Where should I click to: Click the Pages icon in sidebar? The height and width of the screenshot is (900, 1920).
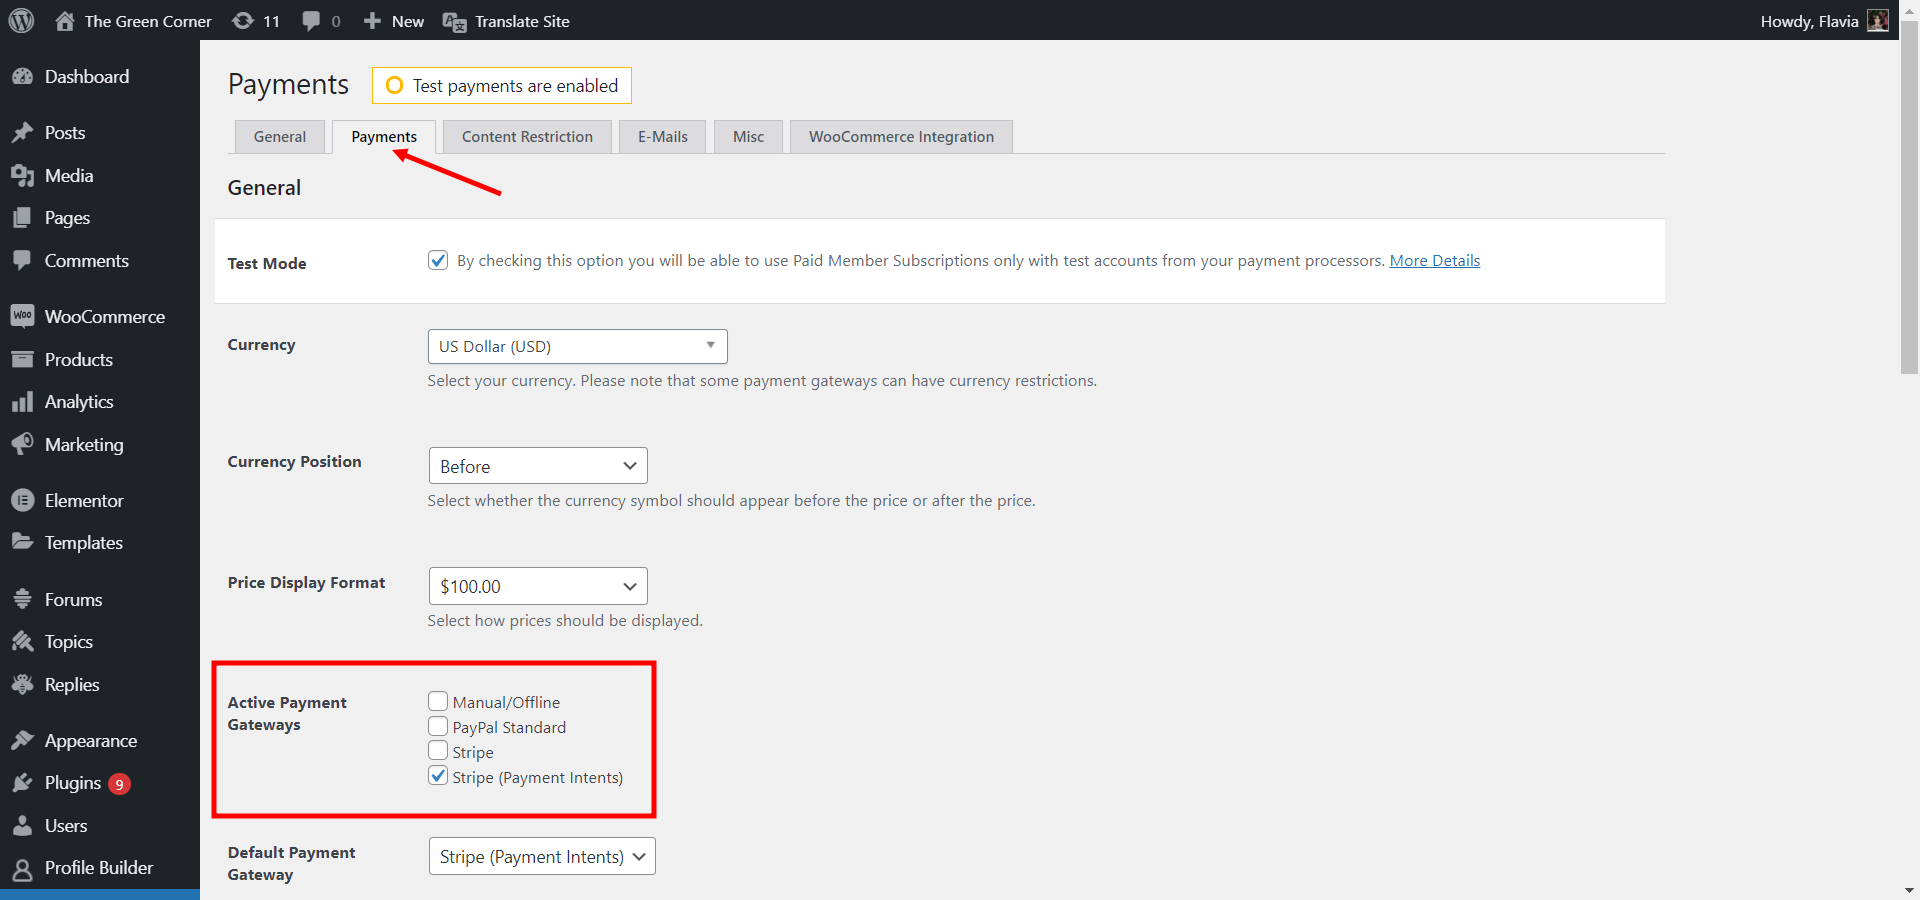pos(22,218)
